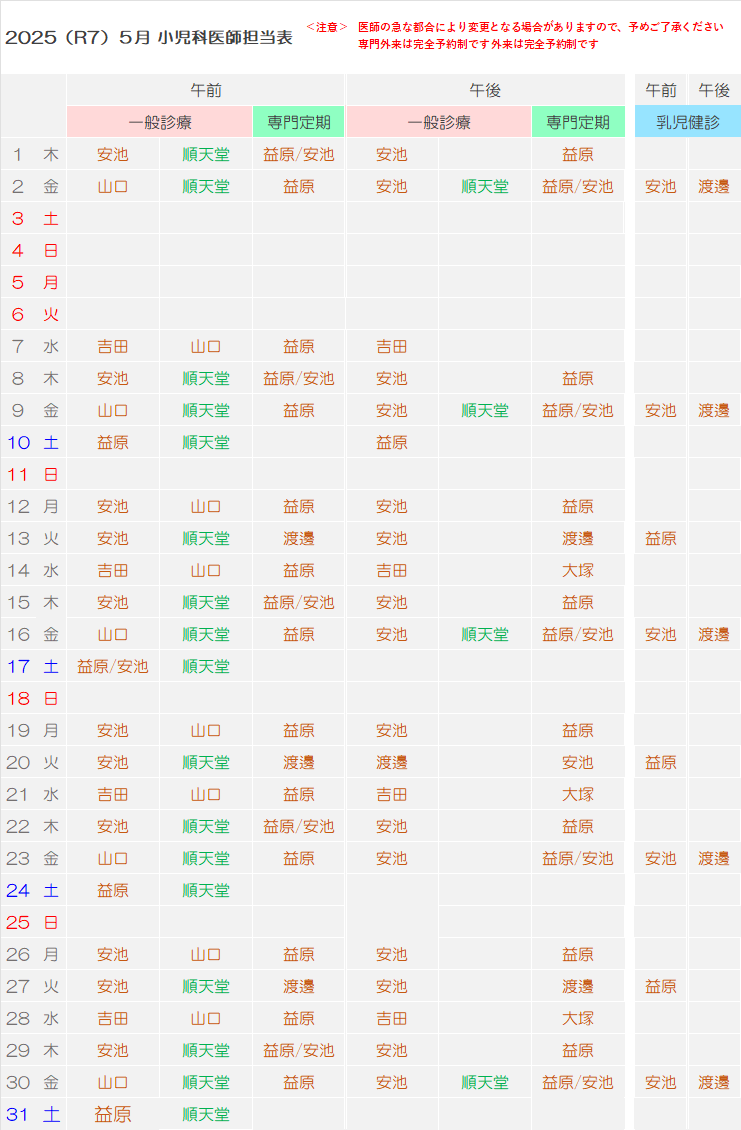Screen dimensions: 741x1130
Task: Select afternoon 専門定期 安池 on May 20
Action: point(577,763)
